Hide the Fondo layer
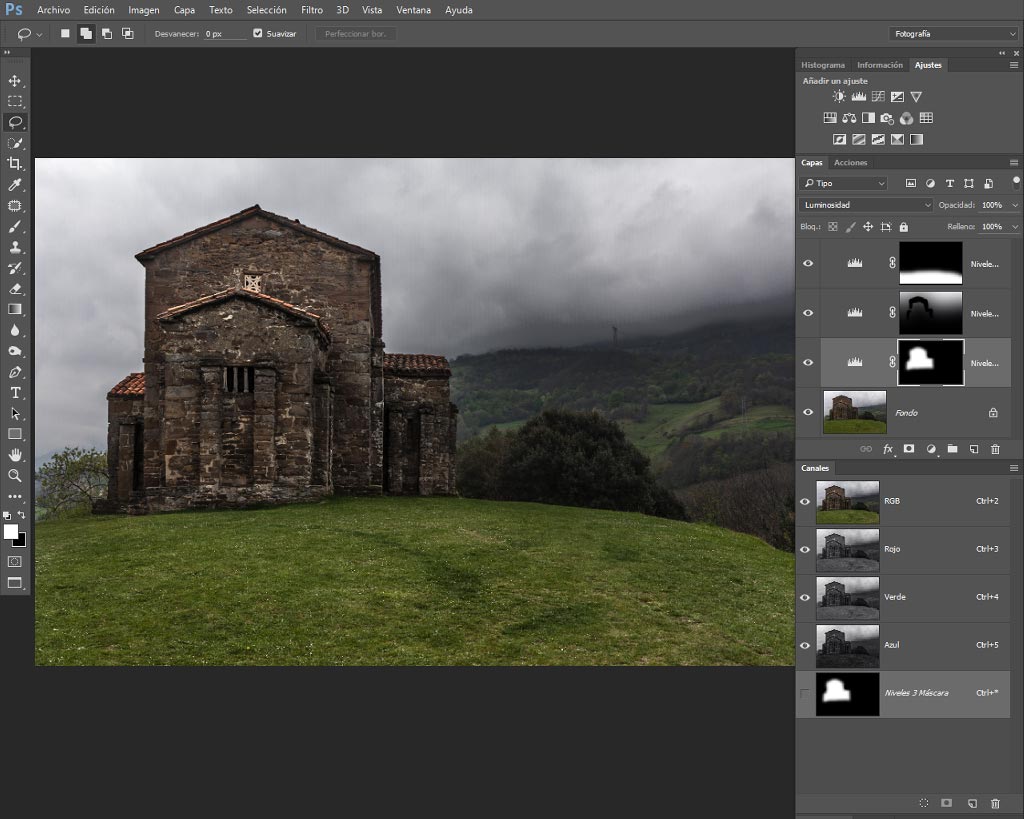Screen dimensions: 1024x819 (808, 412)
